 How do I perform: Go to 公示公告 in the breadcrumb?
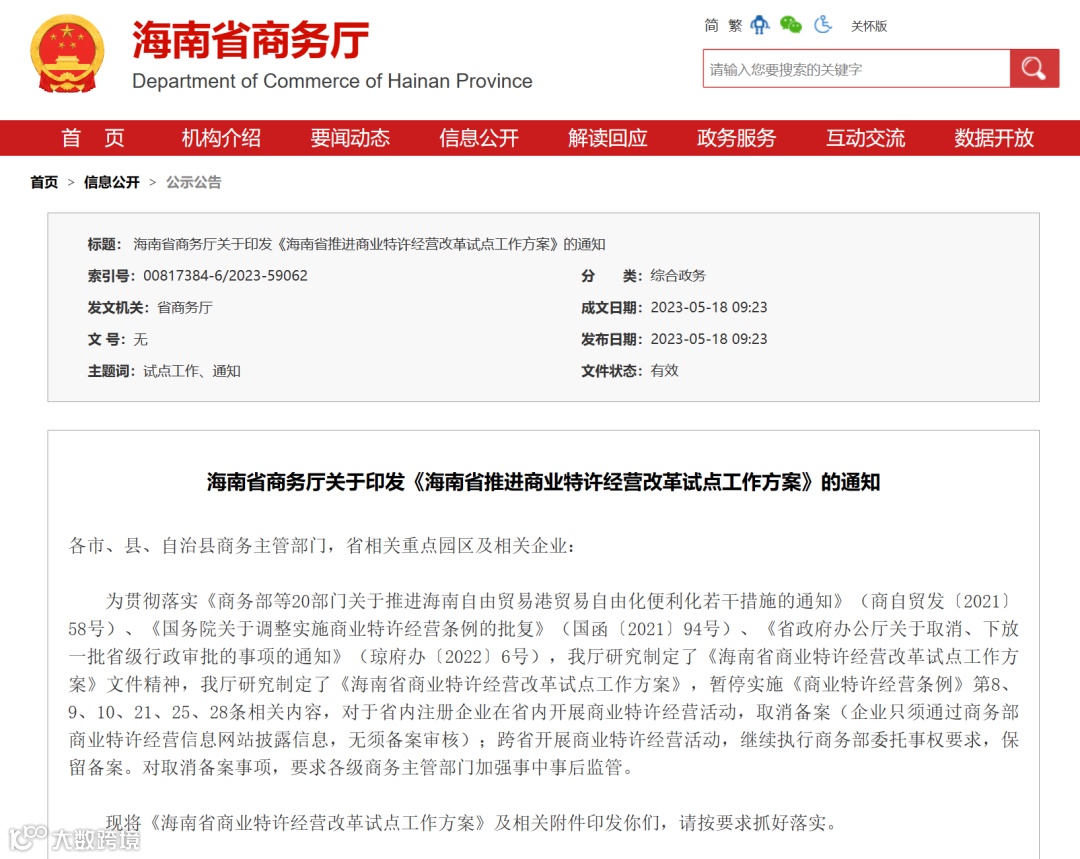coord(194,182)
